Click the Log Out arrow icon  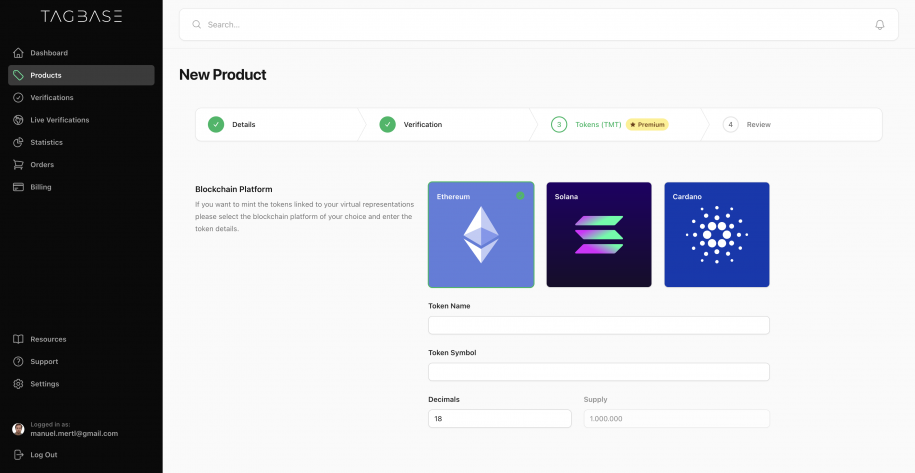coord(18,454)
